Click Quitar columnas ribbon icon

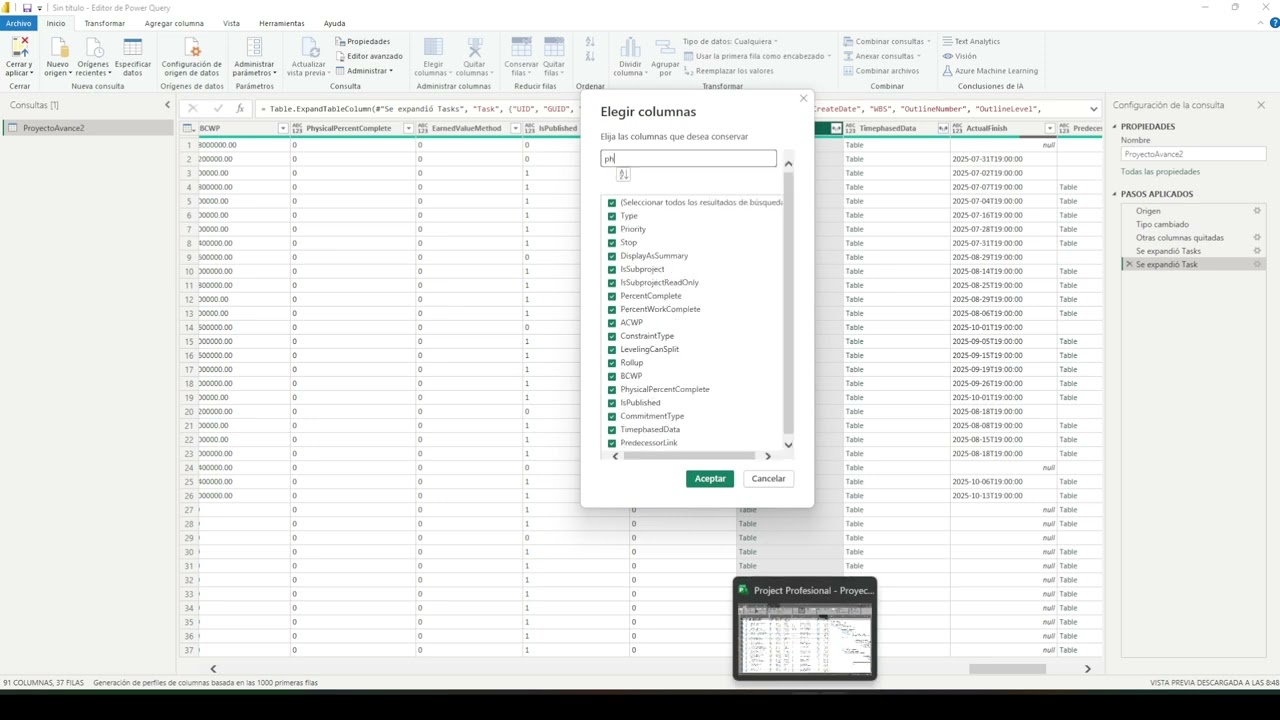coord(474,48)
